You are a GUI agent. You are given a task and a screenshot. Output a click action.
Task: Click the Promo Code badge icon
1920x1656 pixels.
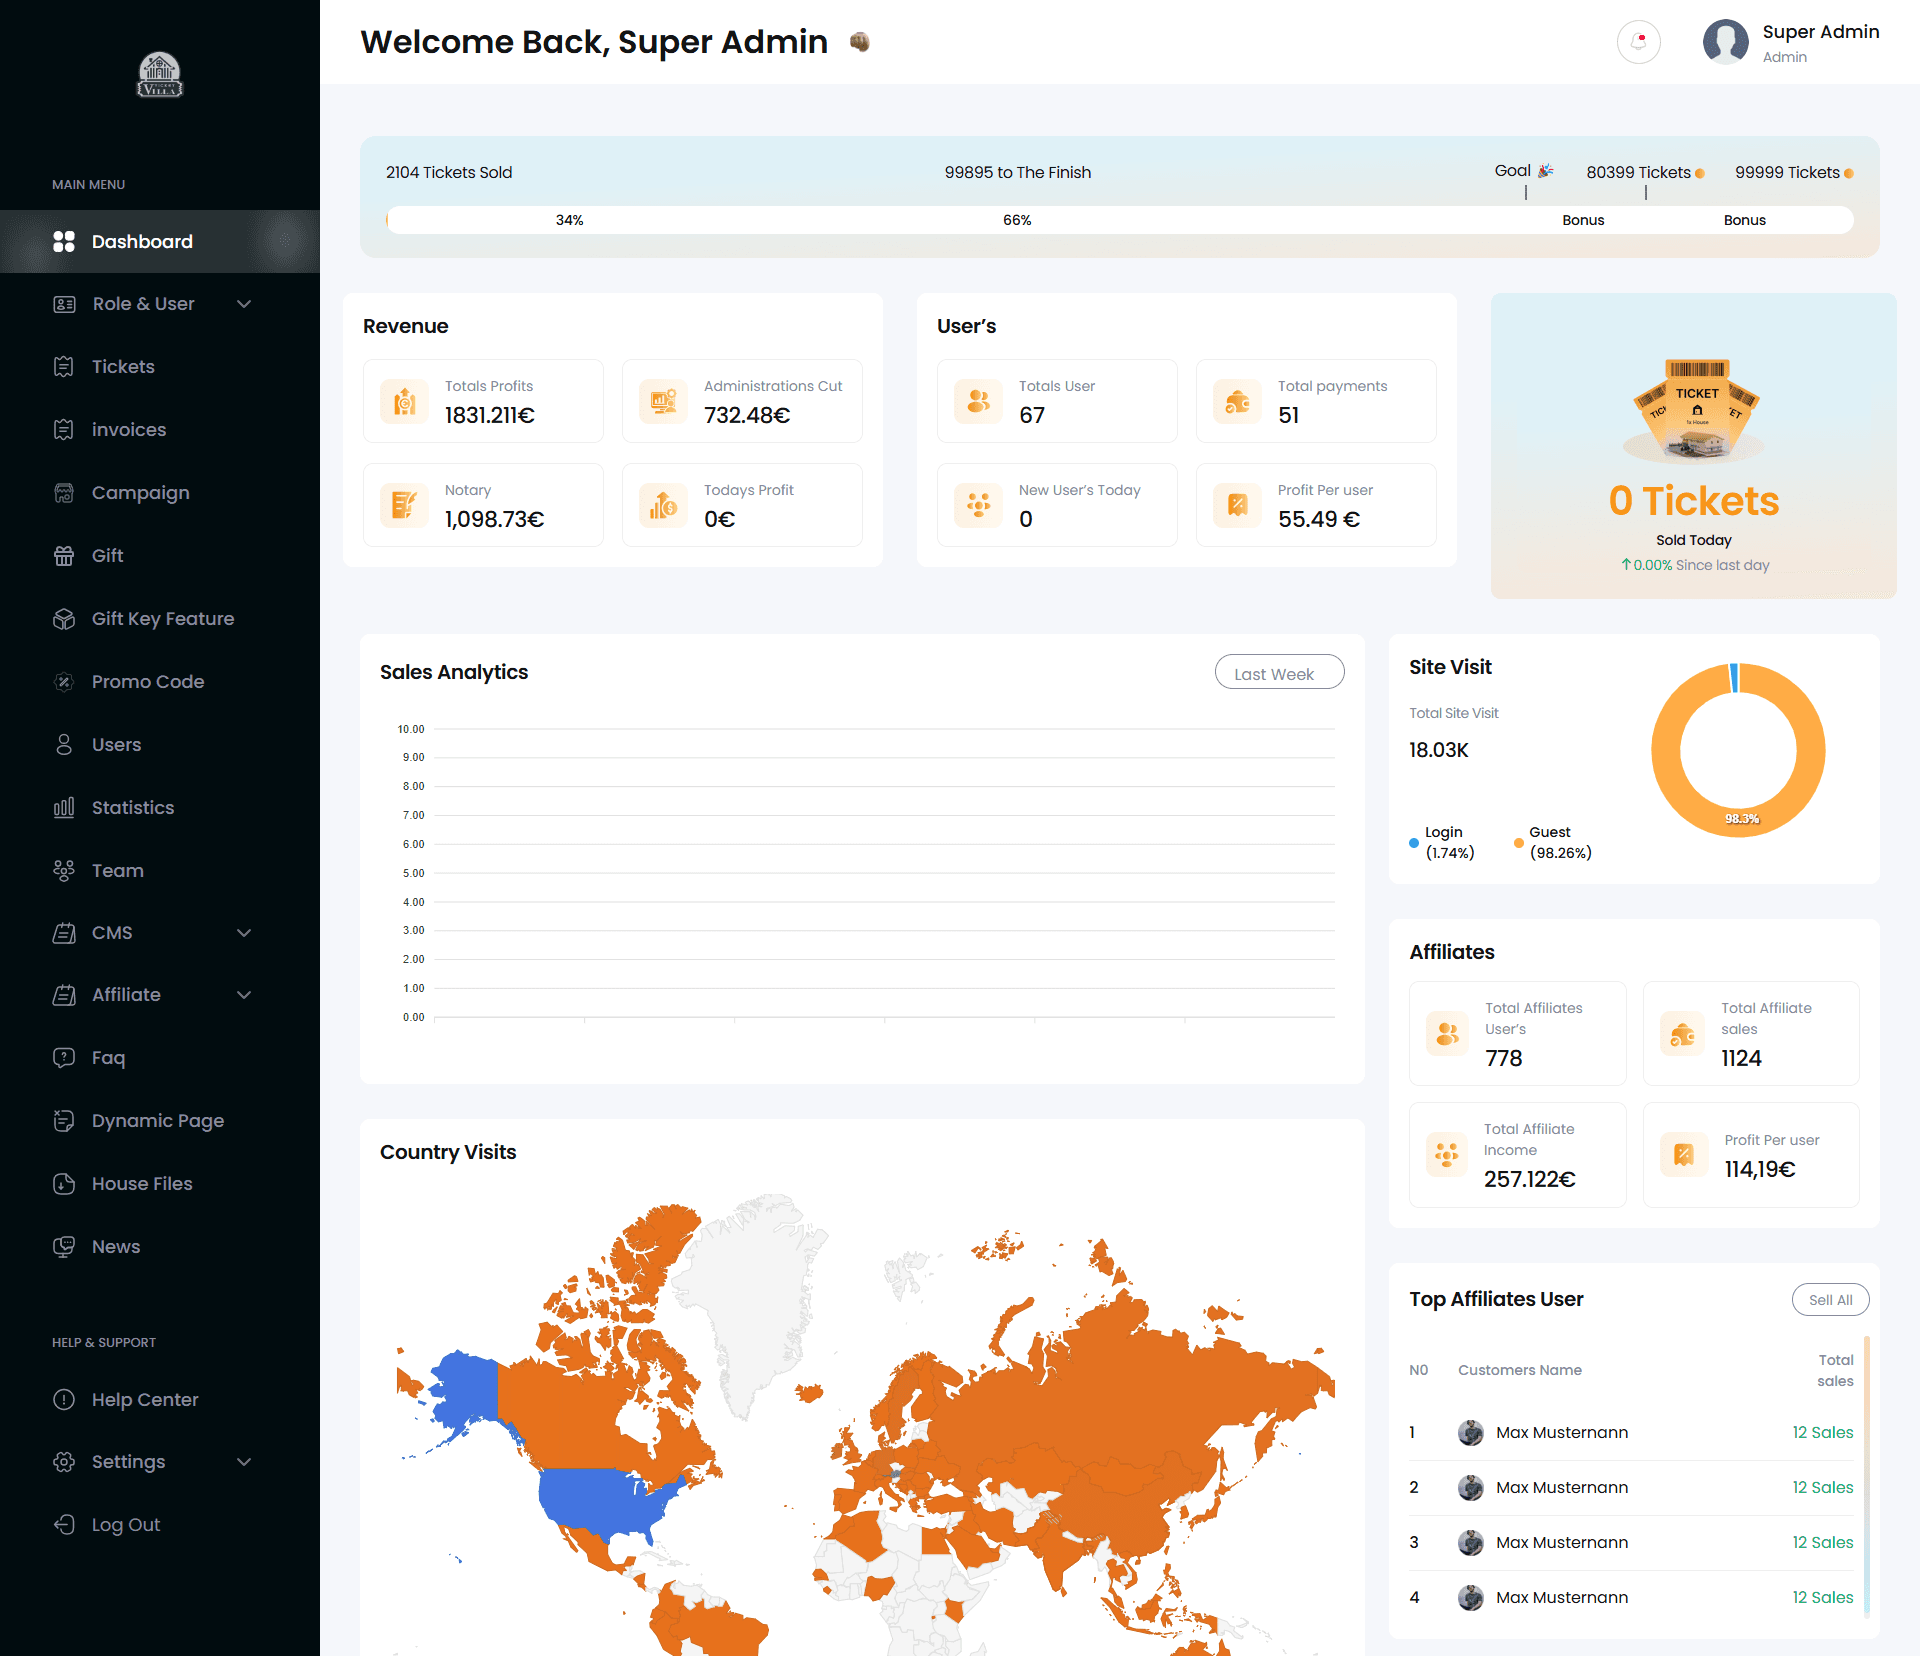tap(64, 682)
